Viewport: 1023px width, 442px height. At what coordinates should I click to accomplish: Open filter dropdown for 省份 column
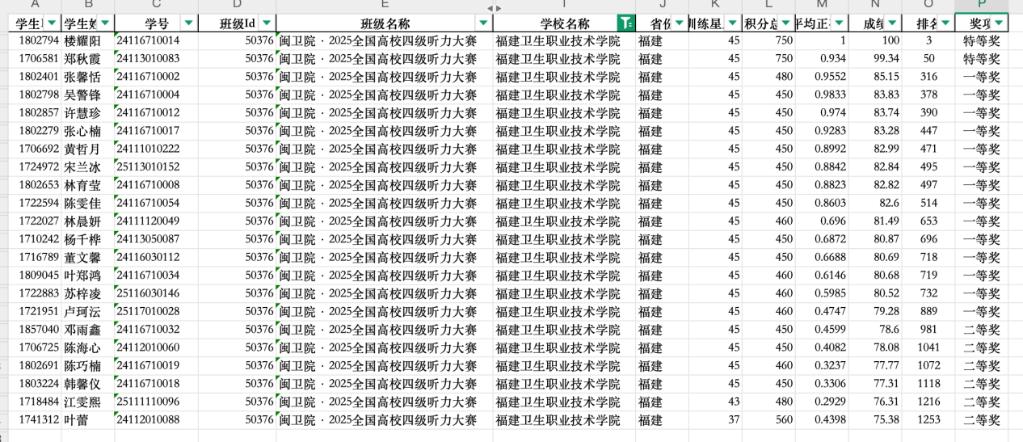tap(680, 23)
